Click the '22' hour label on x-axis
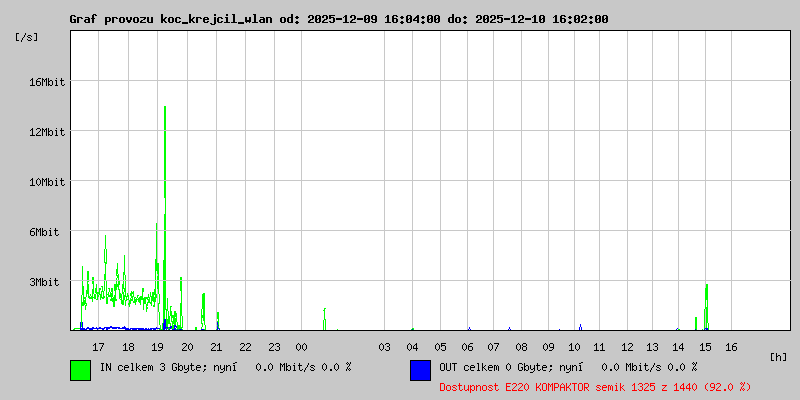The image size is (800, 400). click(x=245, y=347)
